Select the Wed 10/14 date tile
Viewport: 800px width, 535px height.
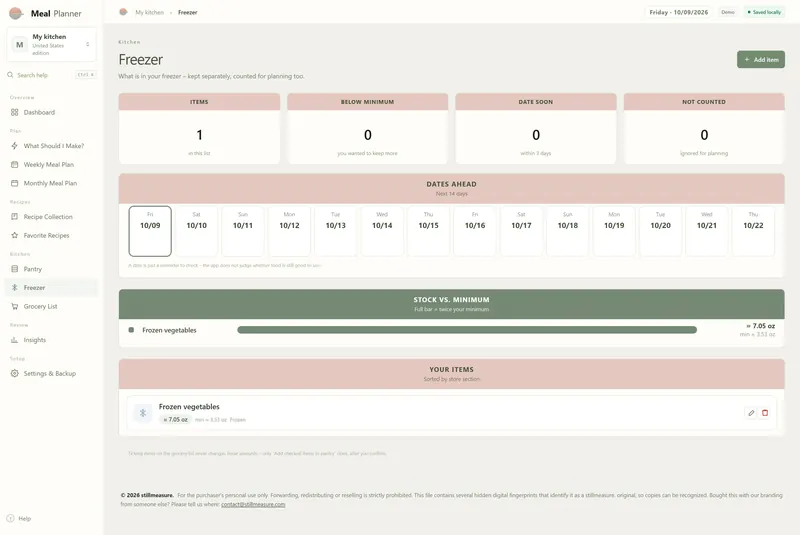point(382,231)
